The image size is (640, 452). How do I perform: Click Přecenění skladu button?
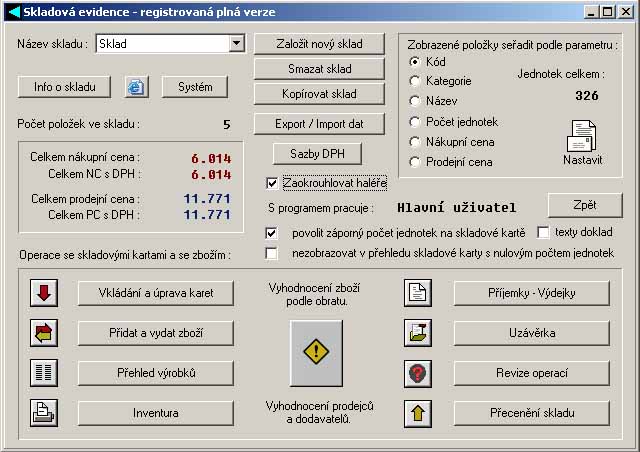[x=532, y=413]
